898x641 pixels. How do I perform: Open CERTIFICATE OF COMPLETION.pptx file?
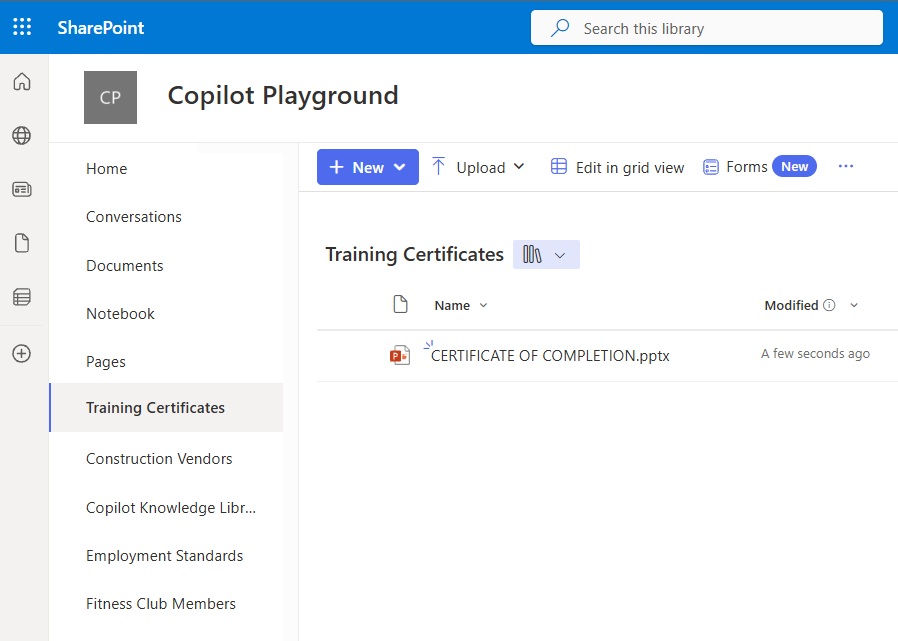(550, 355)
